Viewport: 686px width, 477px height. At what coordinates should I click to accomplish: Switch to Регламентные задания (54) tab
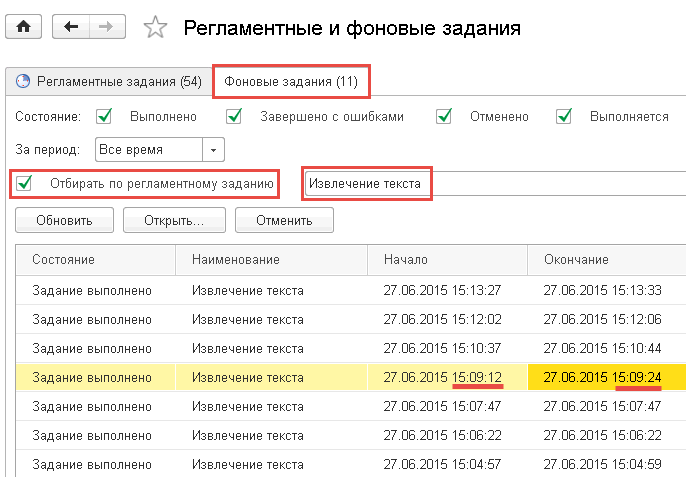(109, 81)
